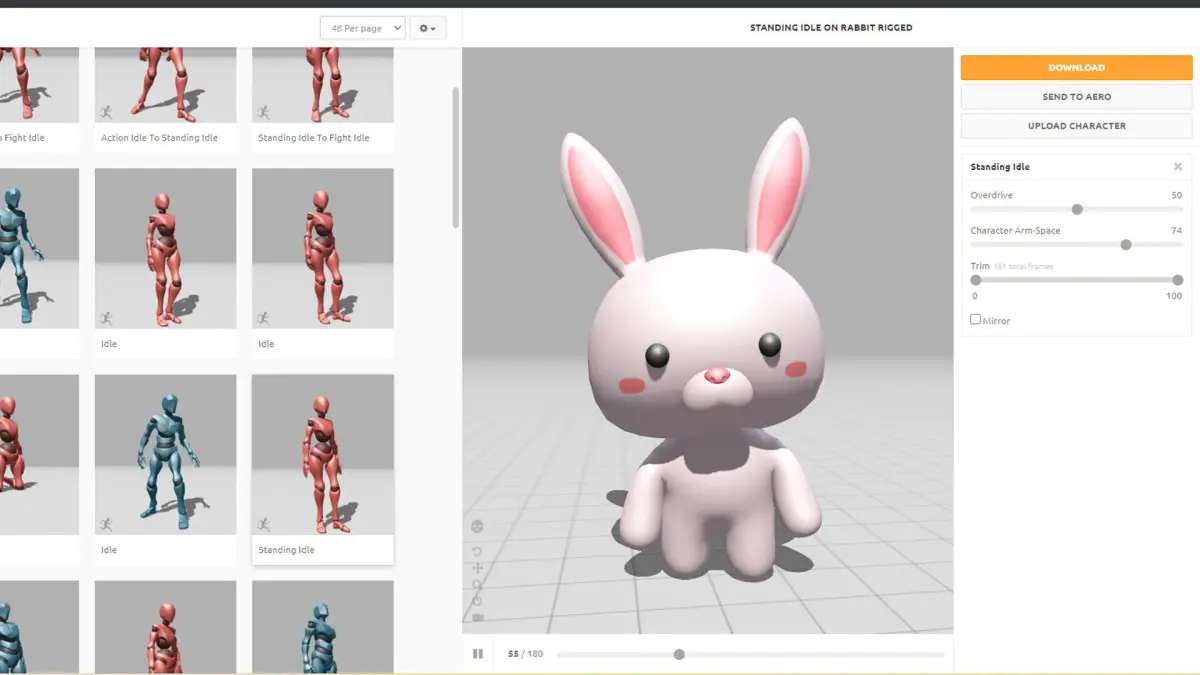Click the rotate camera icon in viewer
1200x675 pixels.
[x=477, y=552]
